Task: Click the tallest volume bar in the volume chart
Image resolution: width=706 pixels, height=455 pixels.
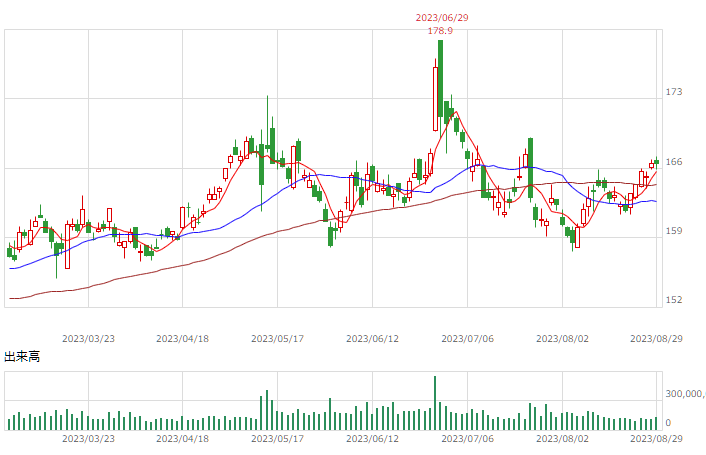Action: (x=435, y=403)
